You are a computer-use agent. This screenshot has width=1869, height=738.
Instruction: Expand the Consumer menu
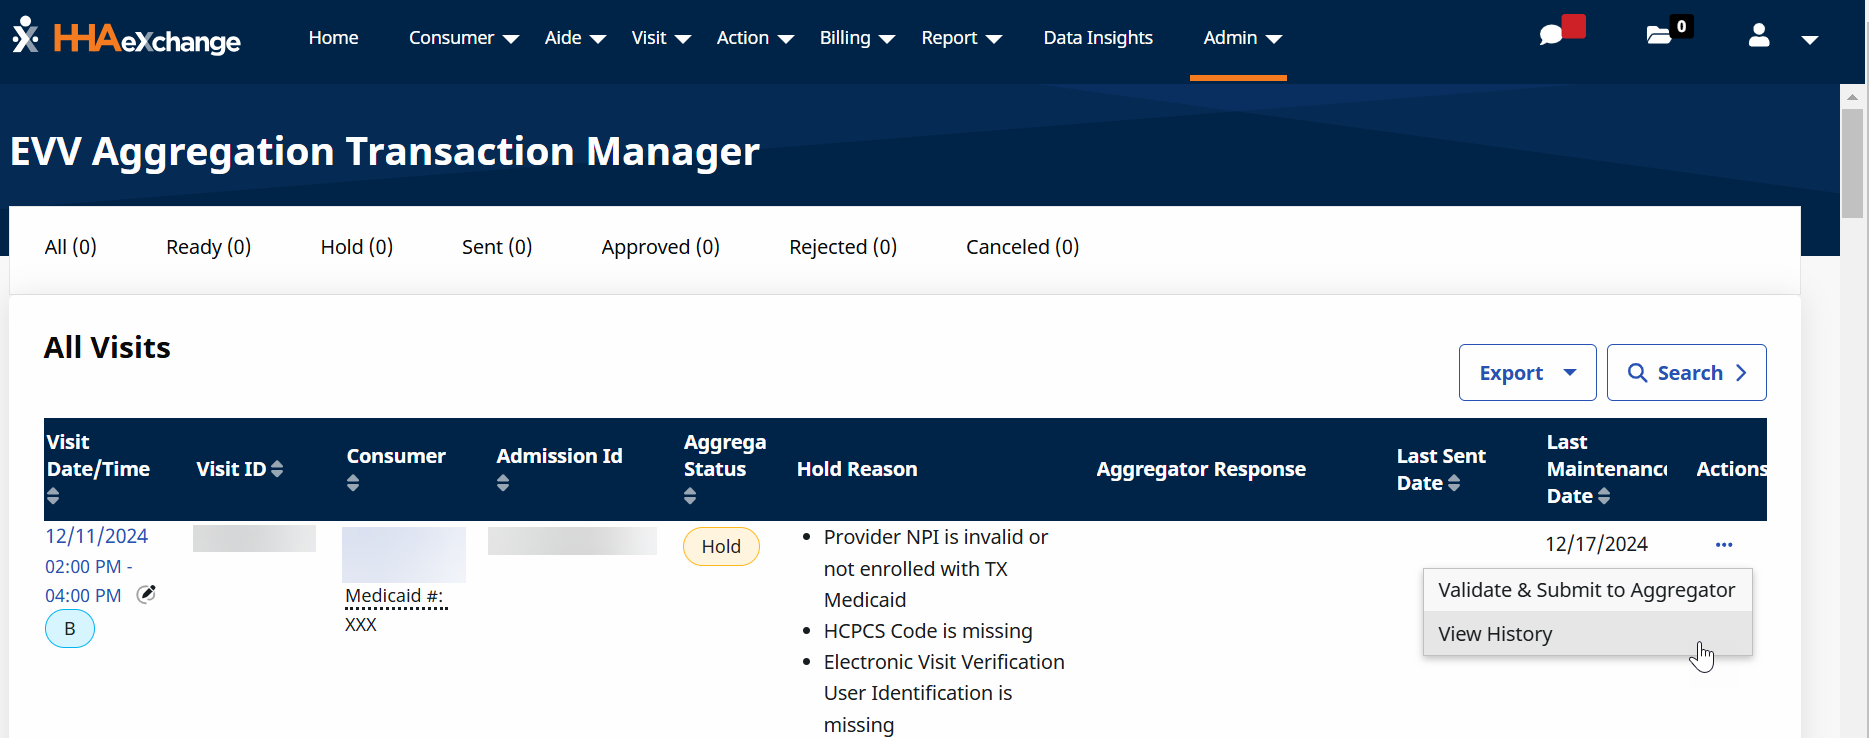click(463, 38)
